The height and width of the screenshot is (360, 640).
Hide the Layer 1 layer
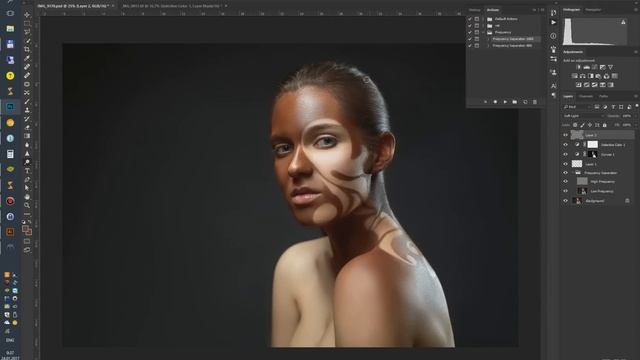[566, 164]
